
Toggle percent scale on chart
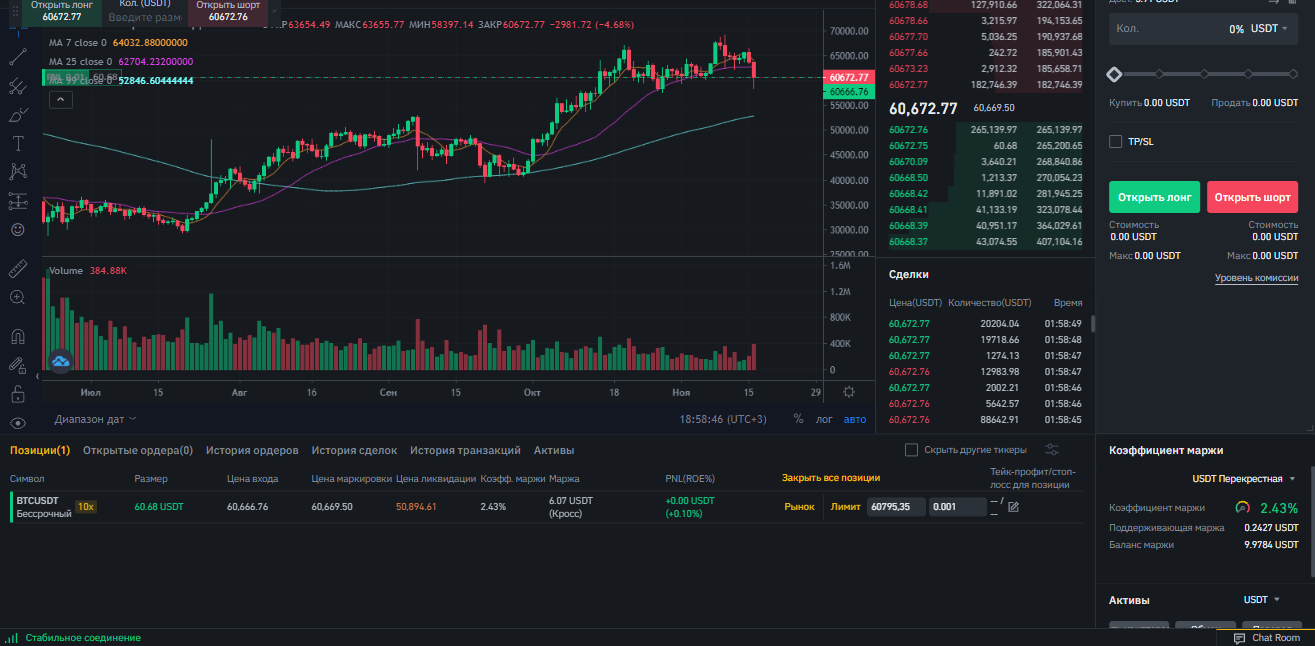(x=798, y=419)
